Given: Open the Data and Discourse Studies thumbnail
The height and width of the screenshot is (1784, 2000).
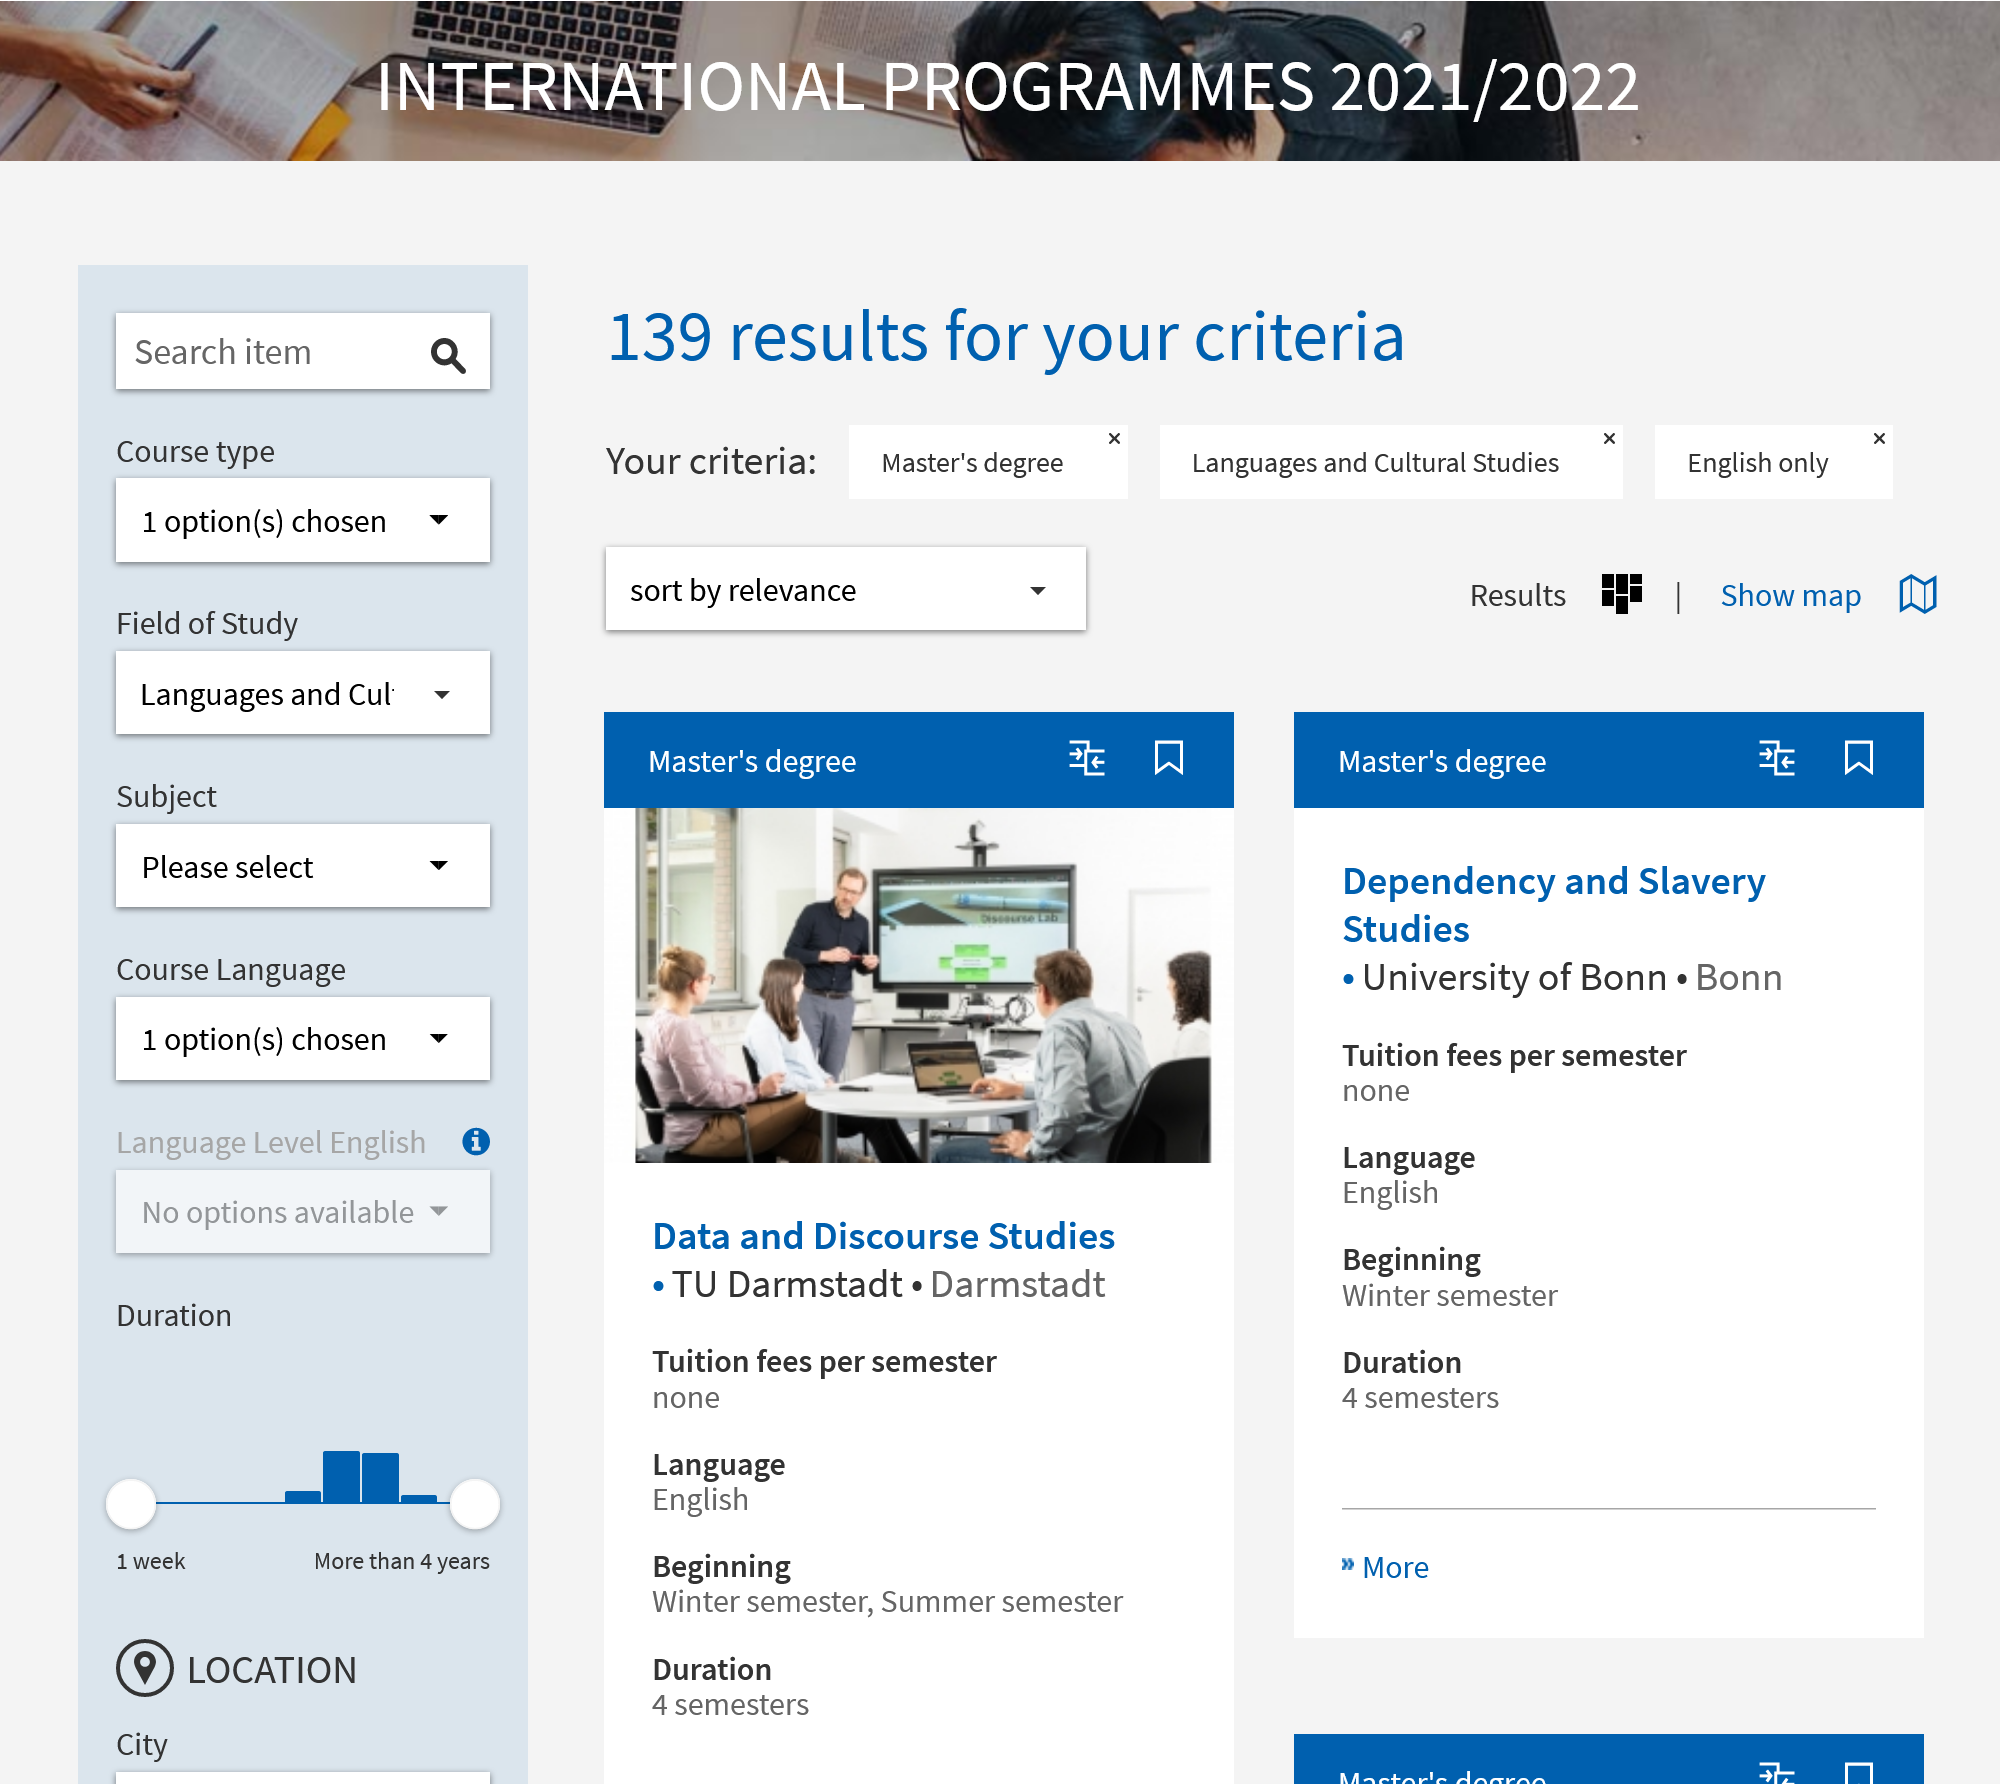Looking at the screenshot, I should [x=922, y=986].
